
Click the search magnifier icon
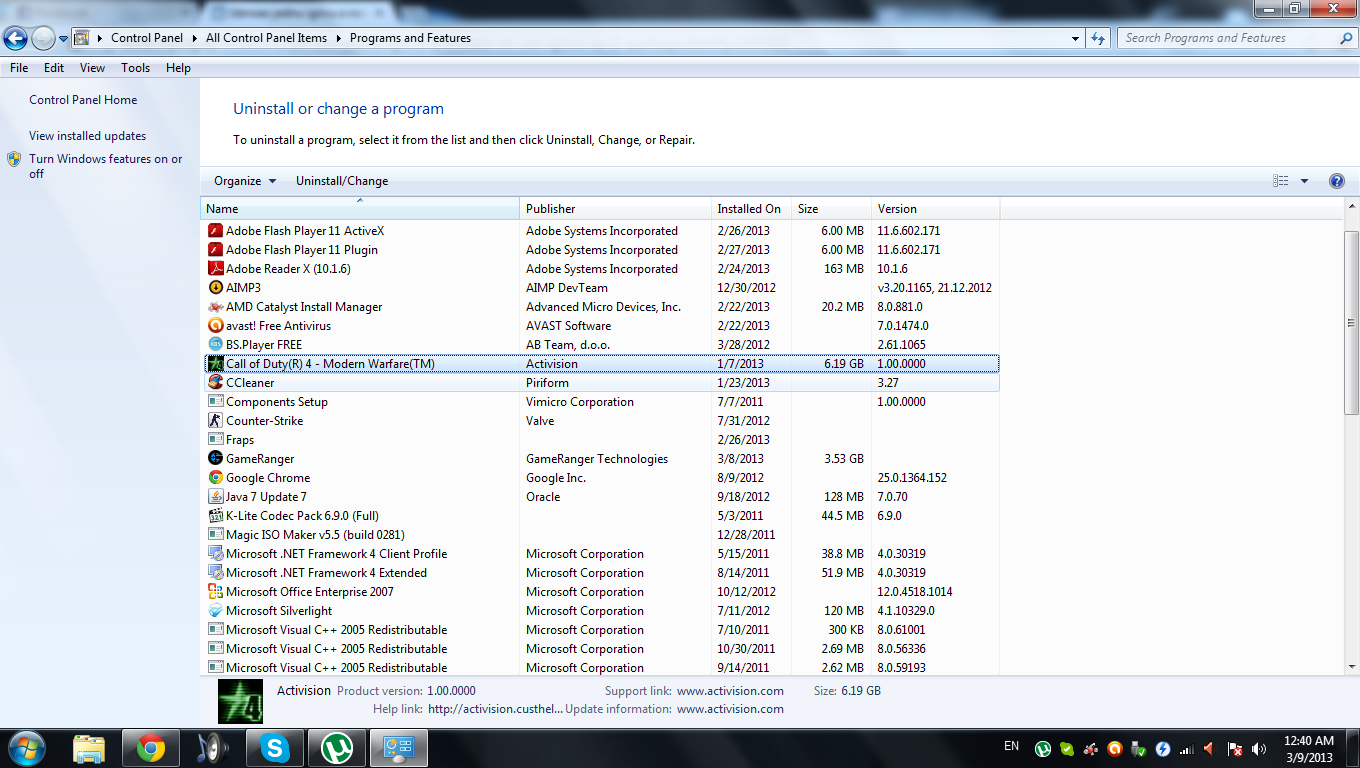1346,38
